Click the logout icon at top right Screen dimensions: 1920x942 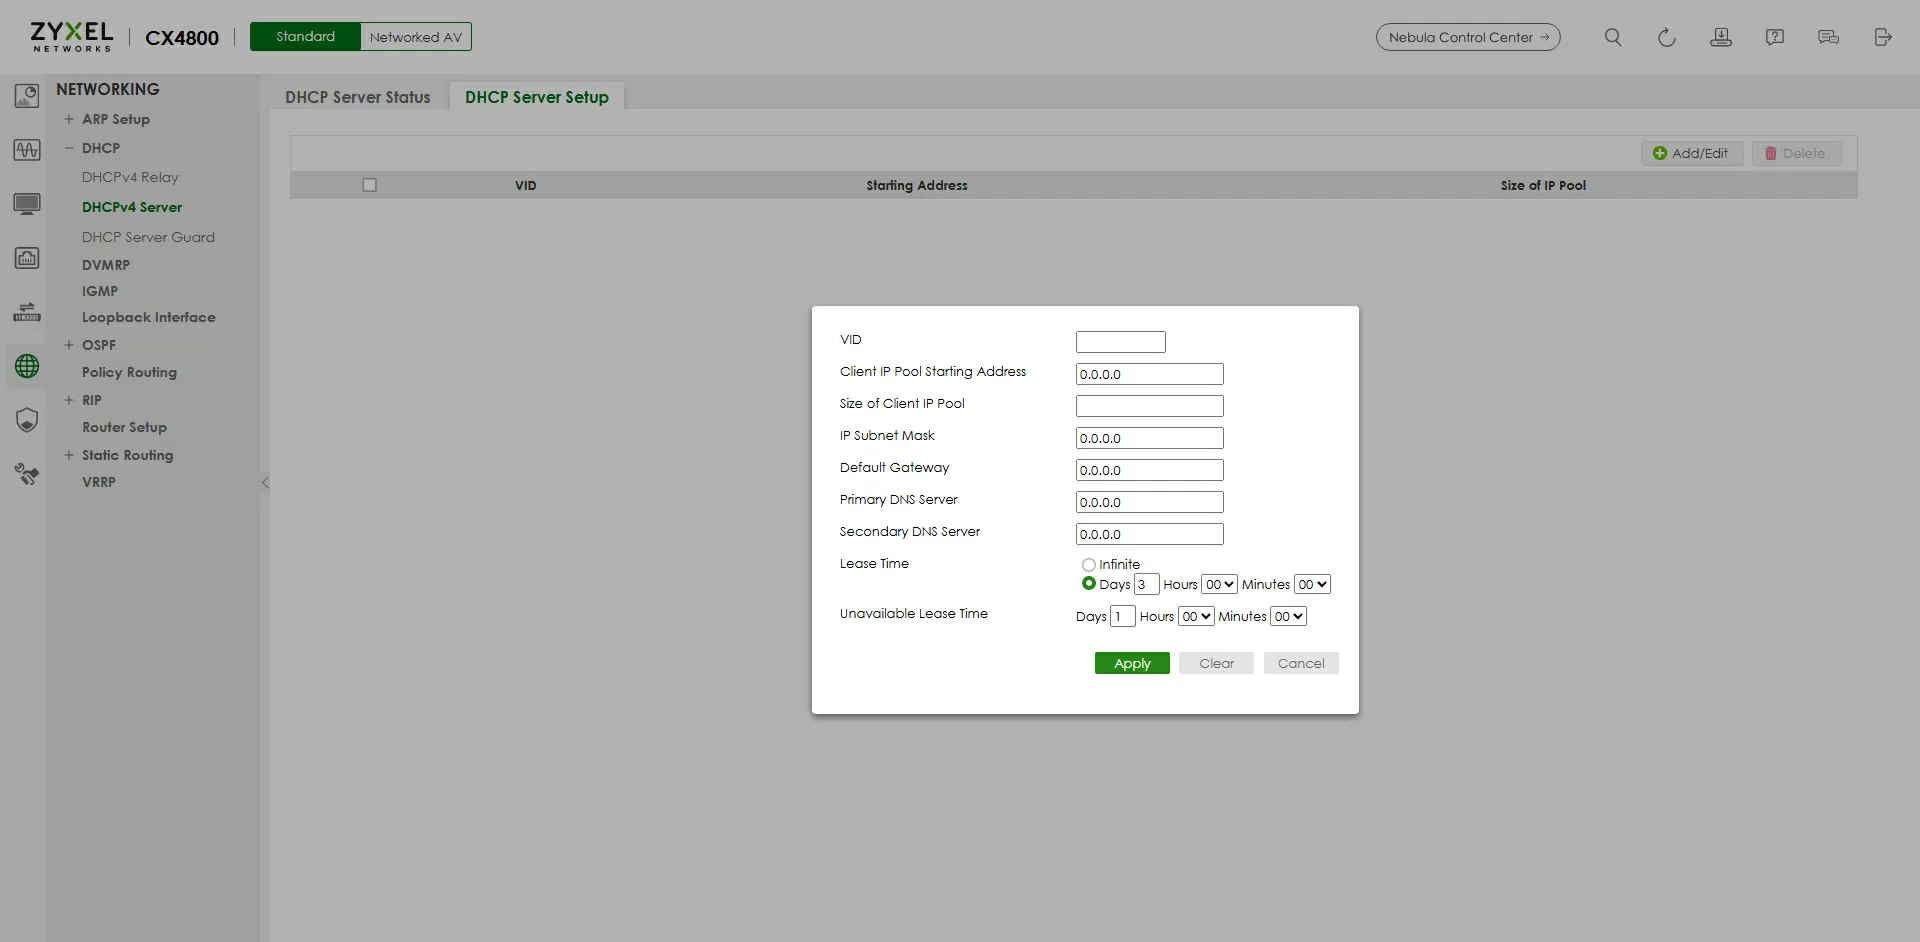click(x=1882, y=37)
